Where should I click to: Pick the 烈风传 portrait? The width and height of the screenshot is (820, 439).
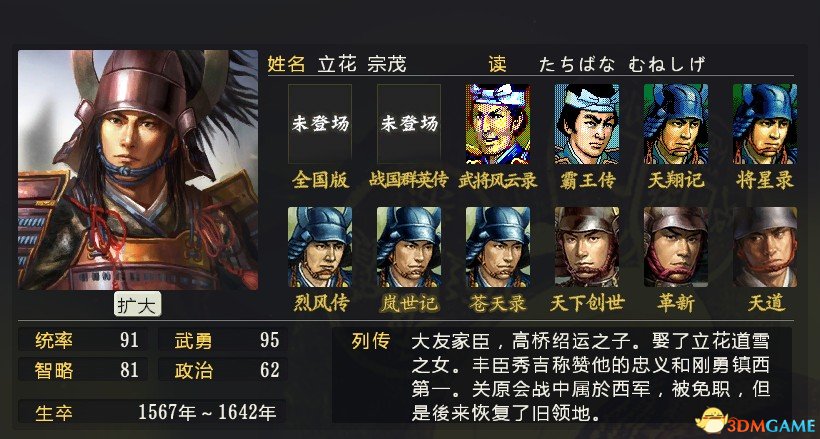(320, 247)
